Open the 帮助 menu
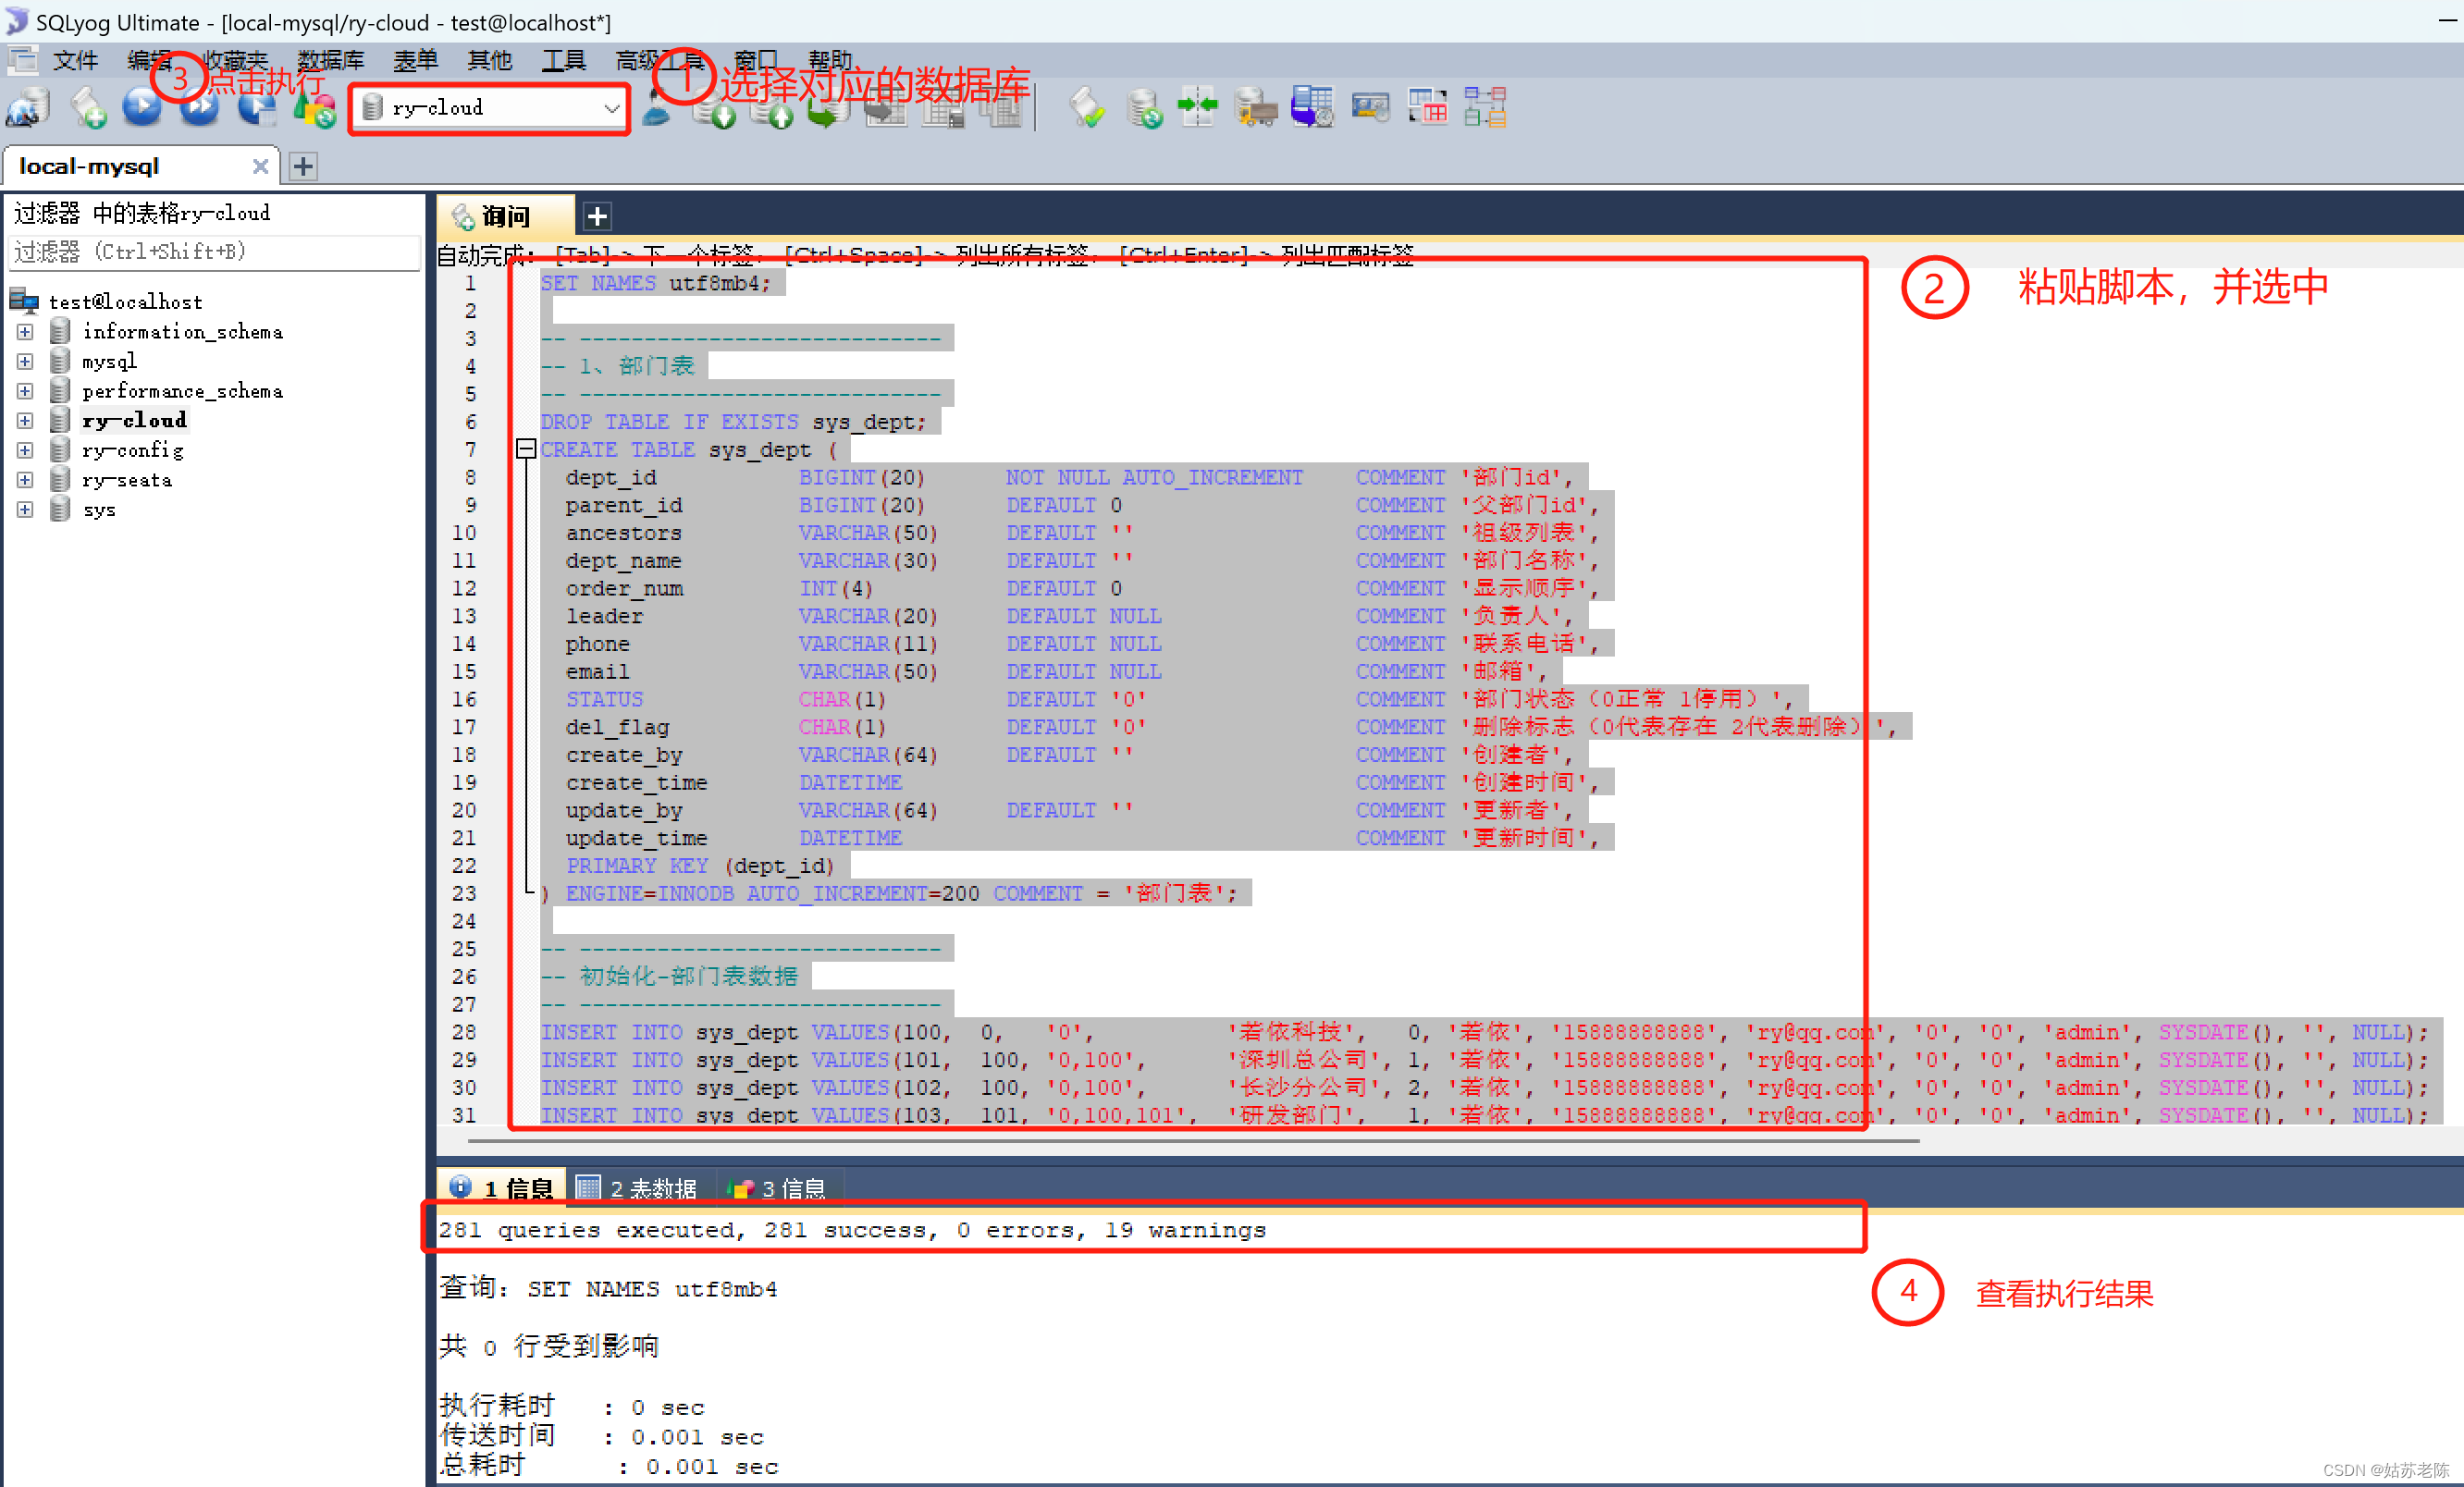Screen dimensions: 2464x1487 [x=829, y=60]
